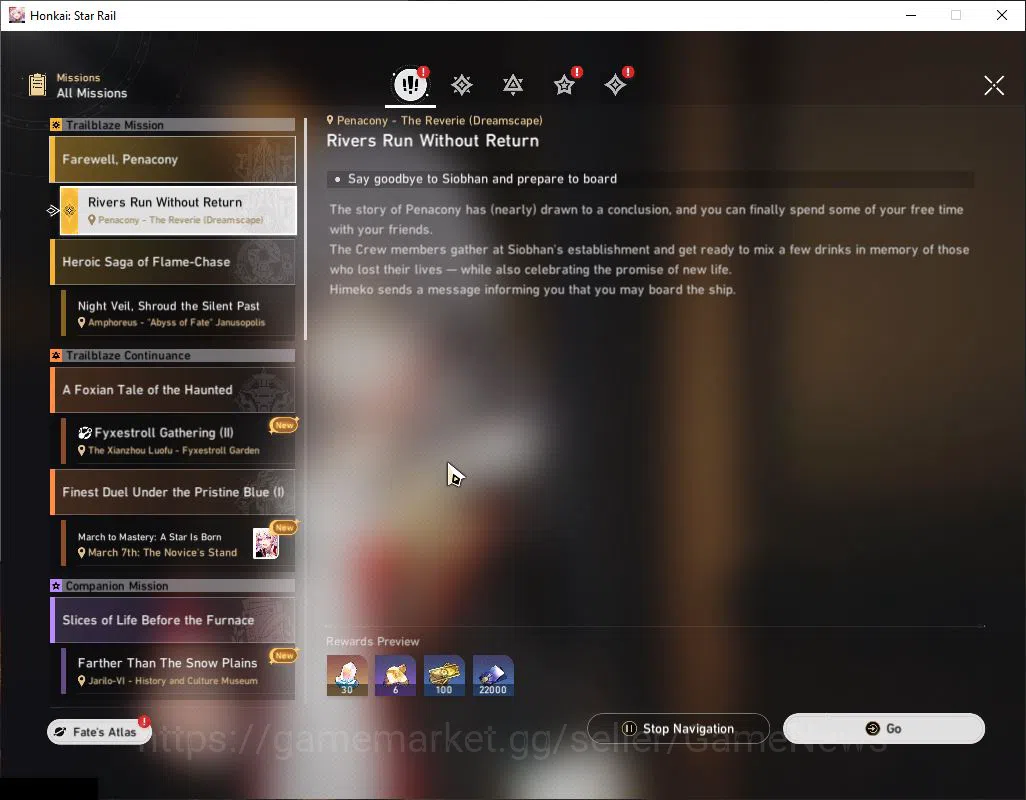Open the Fate's Atlas button
The image size is (1026, 800).
click(99, 731)
